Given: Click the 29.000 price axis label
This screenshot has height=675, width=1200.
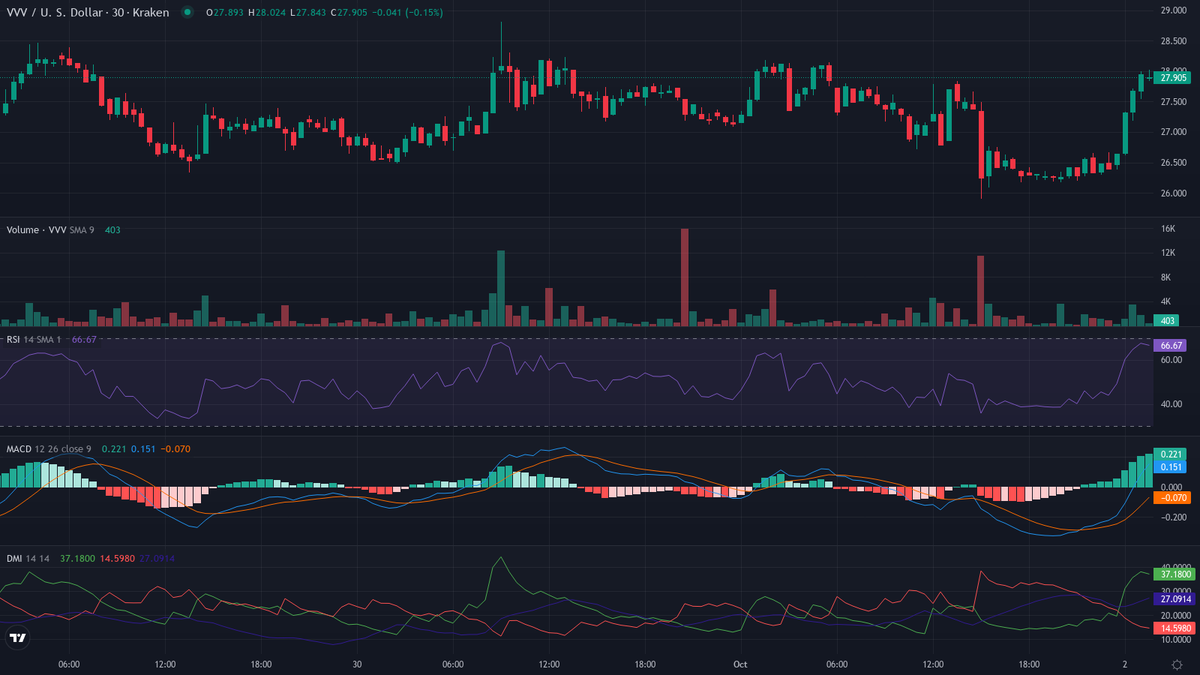Looking at the screenshot, I should click(1172, 10).
